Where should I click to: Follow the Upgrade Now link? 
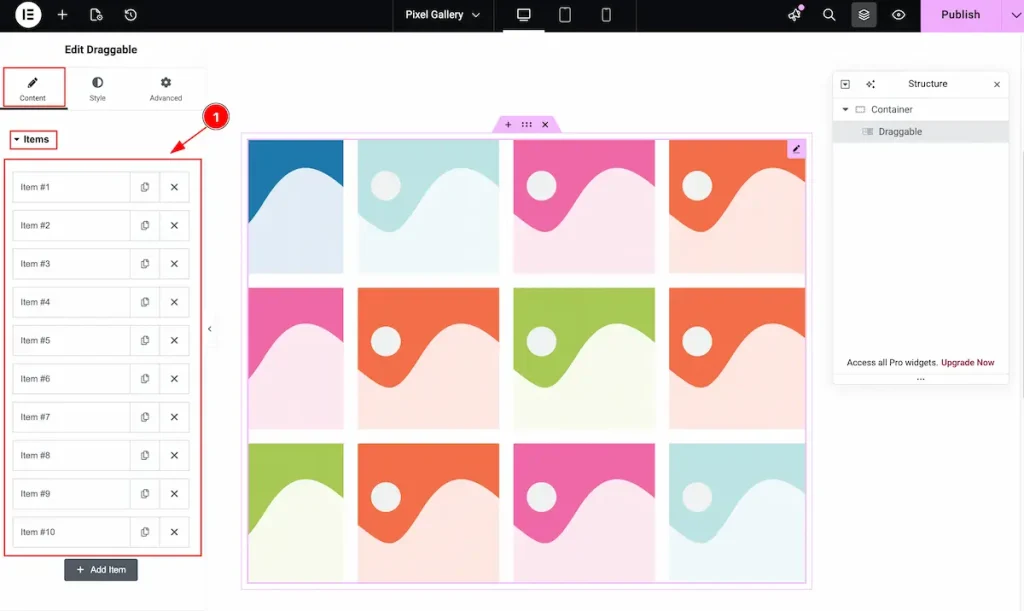[968, 363]
